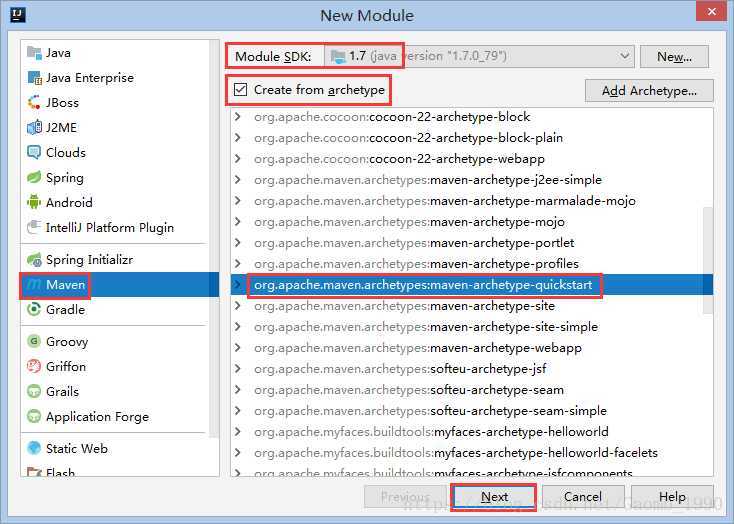The width and height of the screenshot is (734, 524).
Task: Click the SDK folder icon in Module SDK field
Action: coord(338,56)
